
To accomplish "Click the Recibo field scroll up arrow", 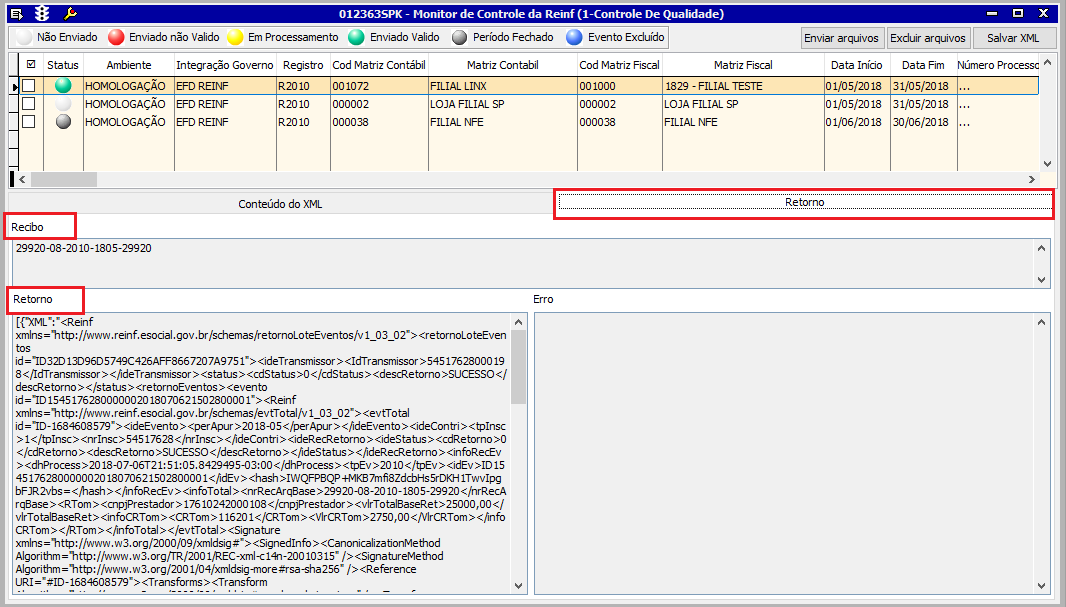I will click(1042, 248).
